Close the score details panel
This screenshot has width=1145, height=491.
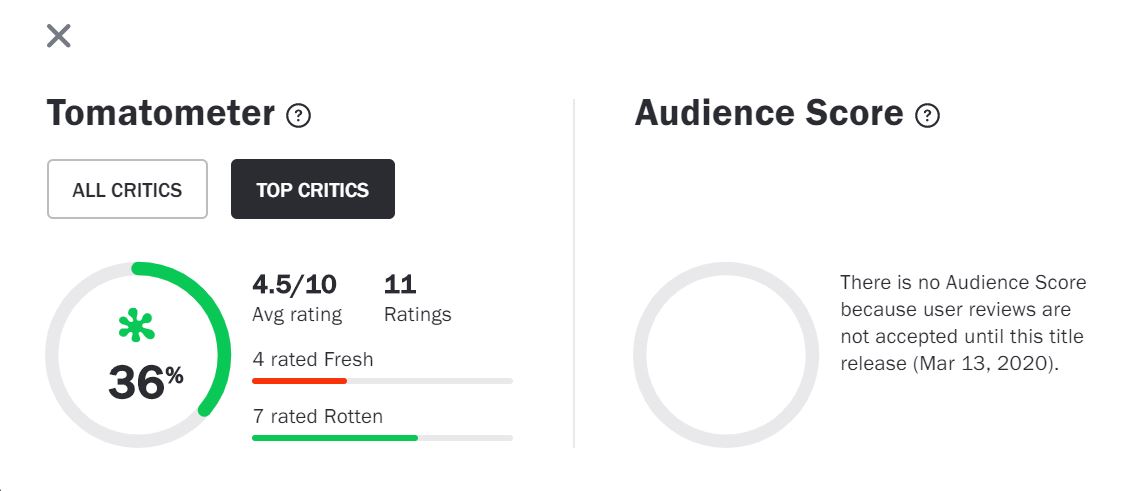59,36
